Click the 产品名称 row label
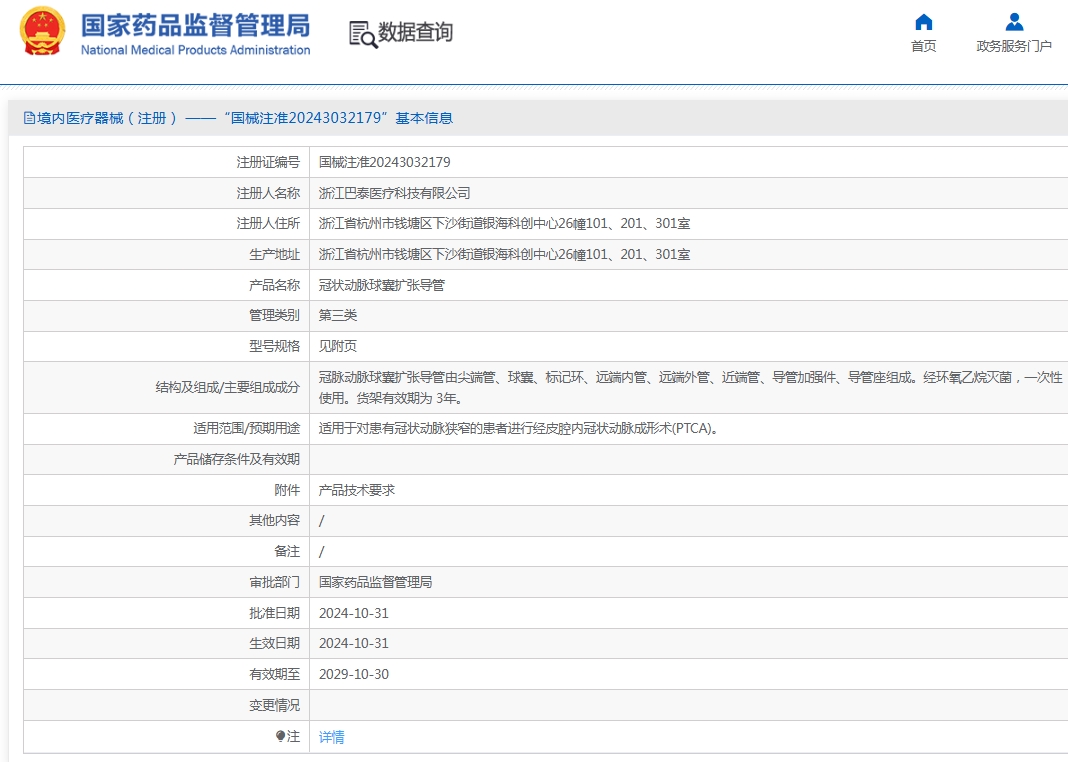 point(274,285)
